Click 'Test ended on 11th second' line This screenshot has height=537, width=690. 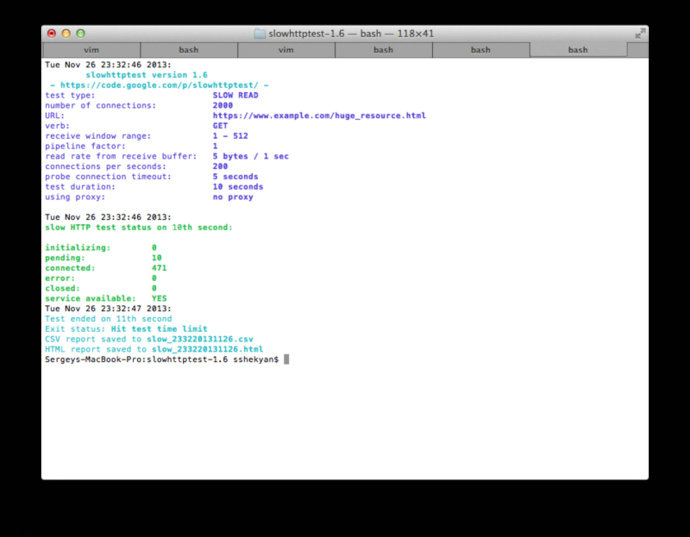[x=108, y=319]
